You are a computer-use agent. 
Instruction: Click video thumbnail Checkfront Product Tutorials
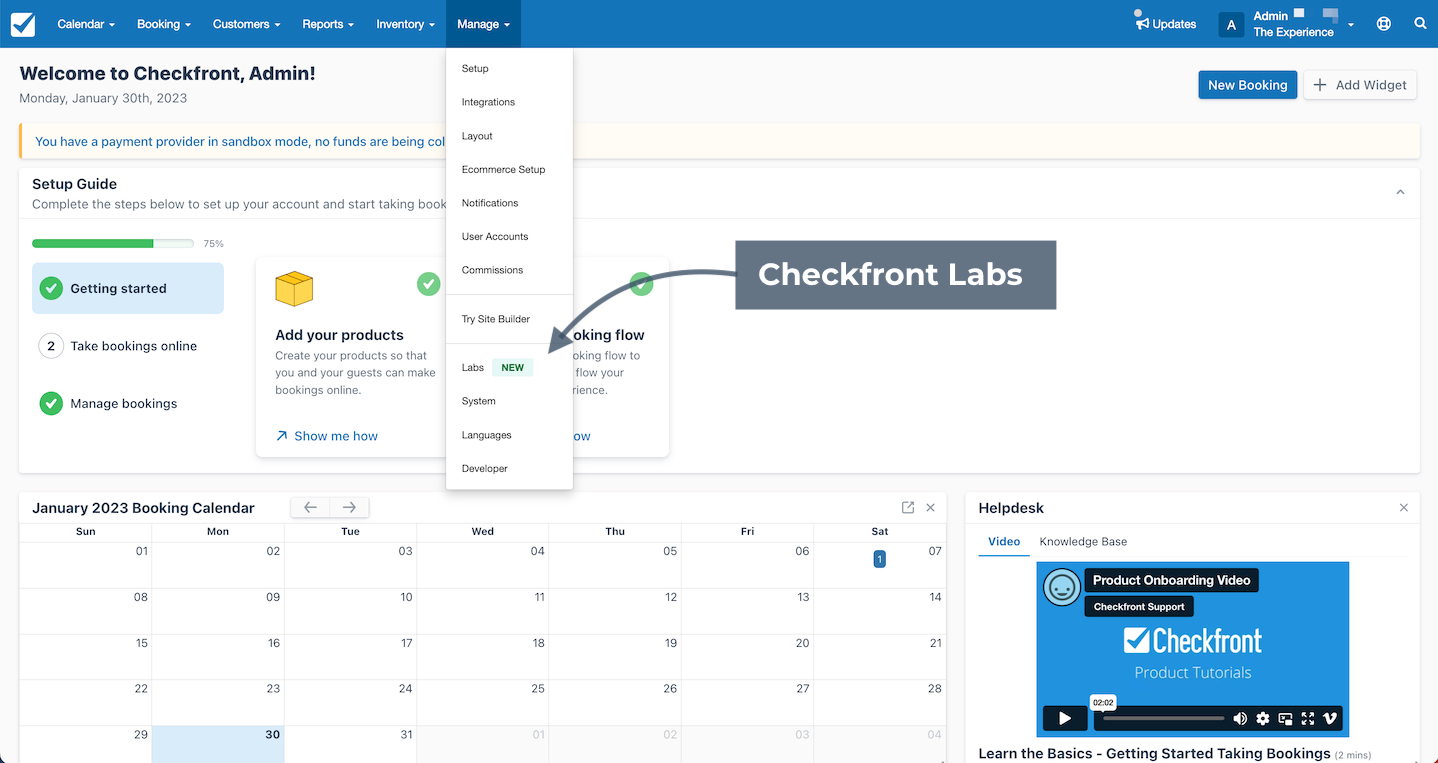click(1192, 650)
